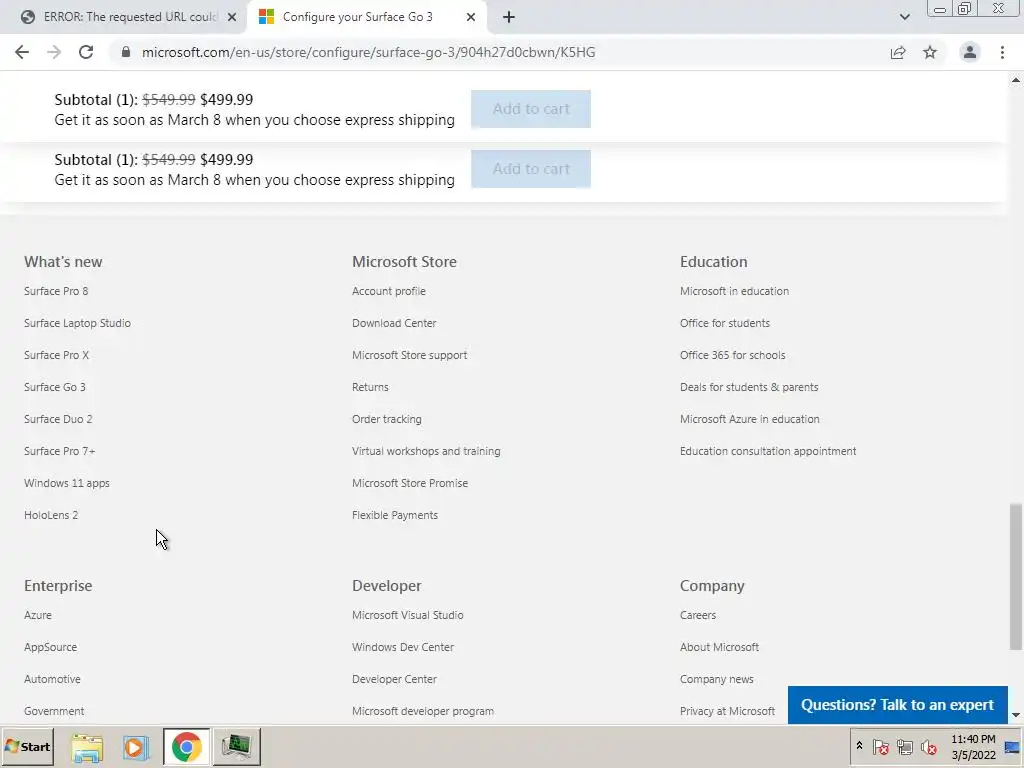Open Office for students link
Image resolution: width=1024 pixels, height=768 pixels.
tap(725, 323)
